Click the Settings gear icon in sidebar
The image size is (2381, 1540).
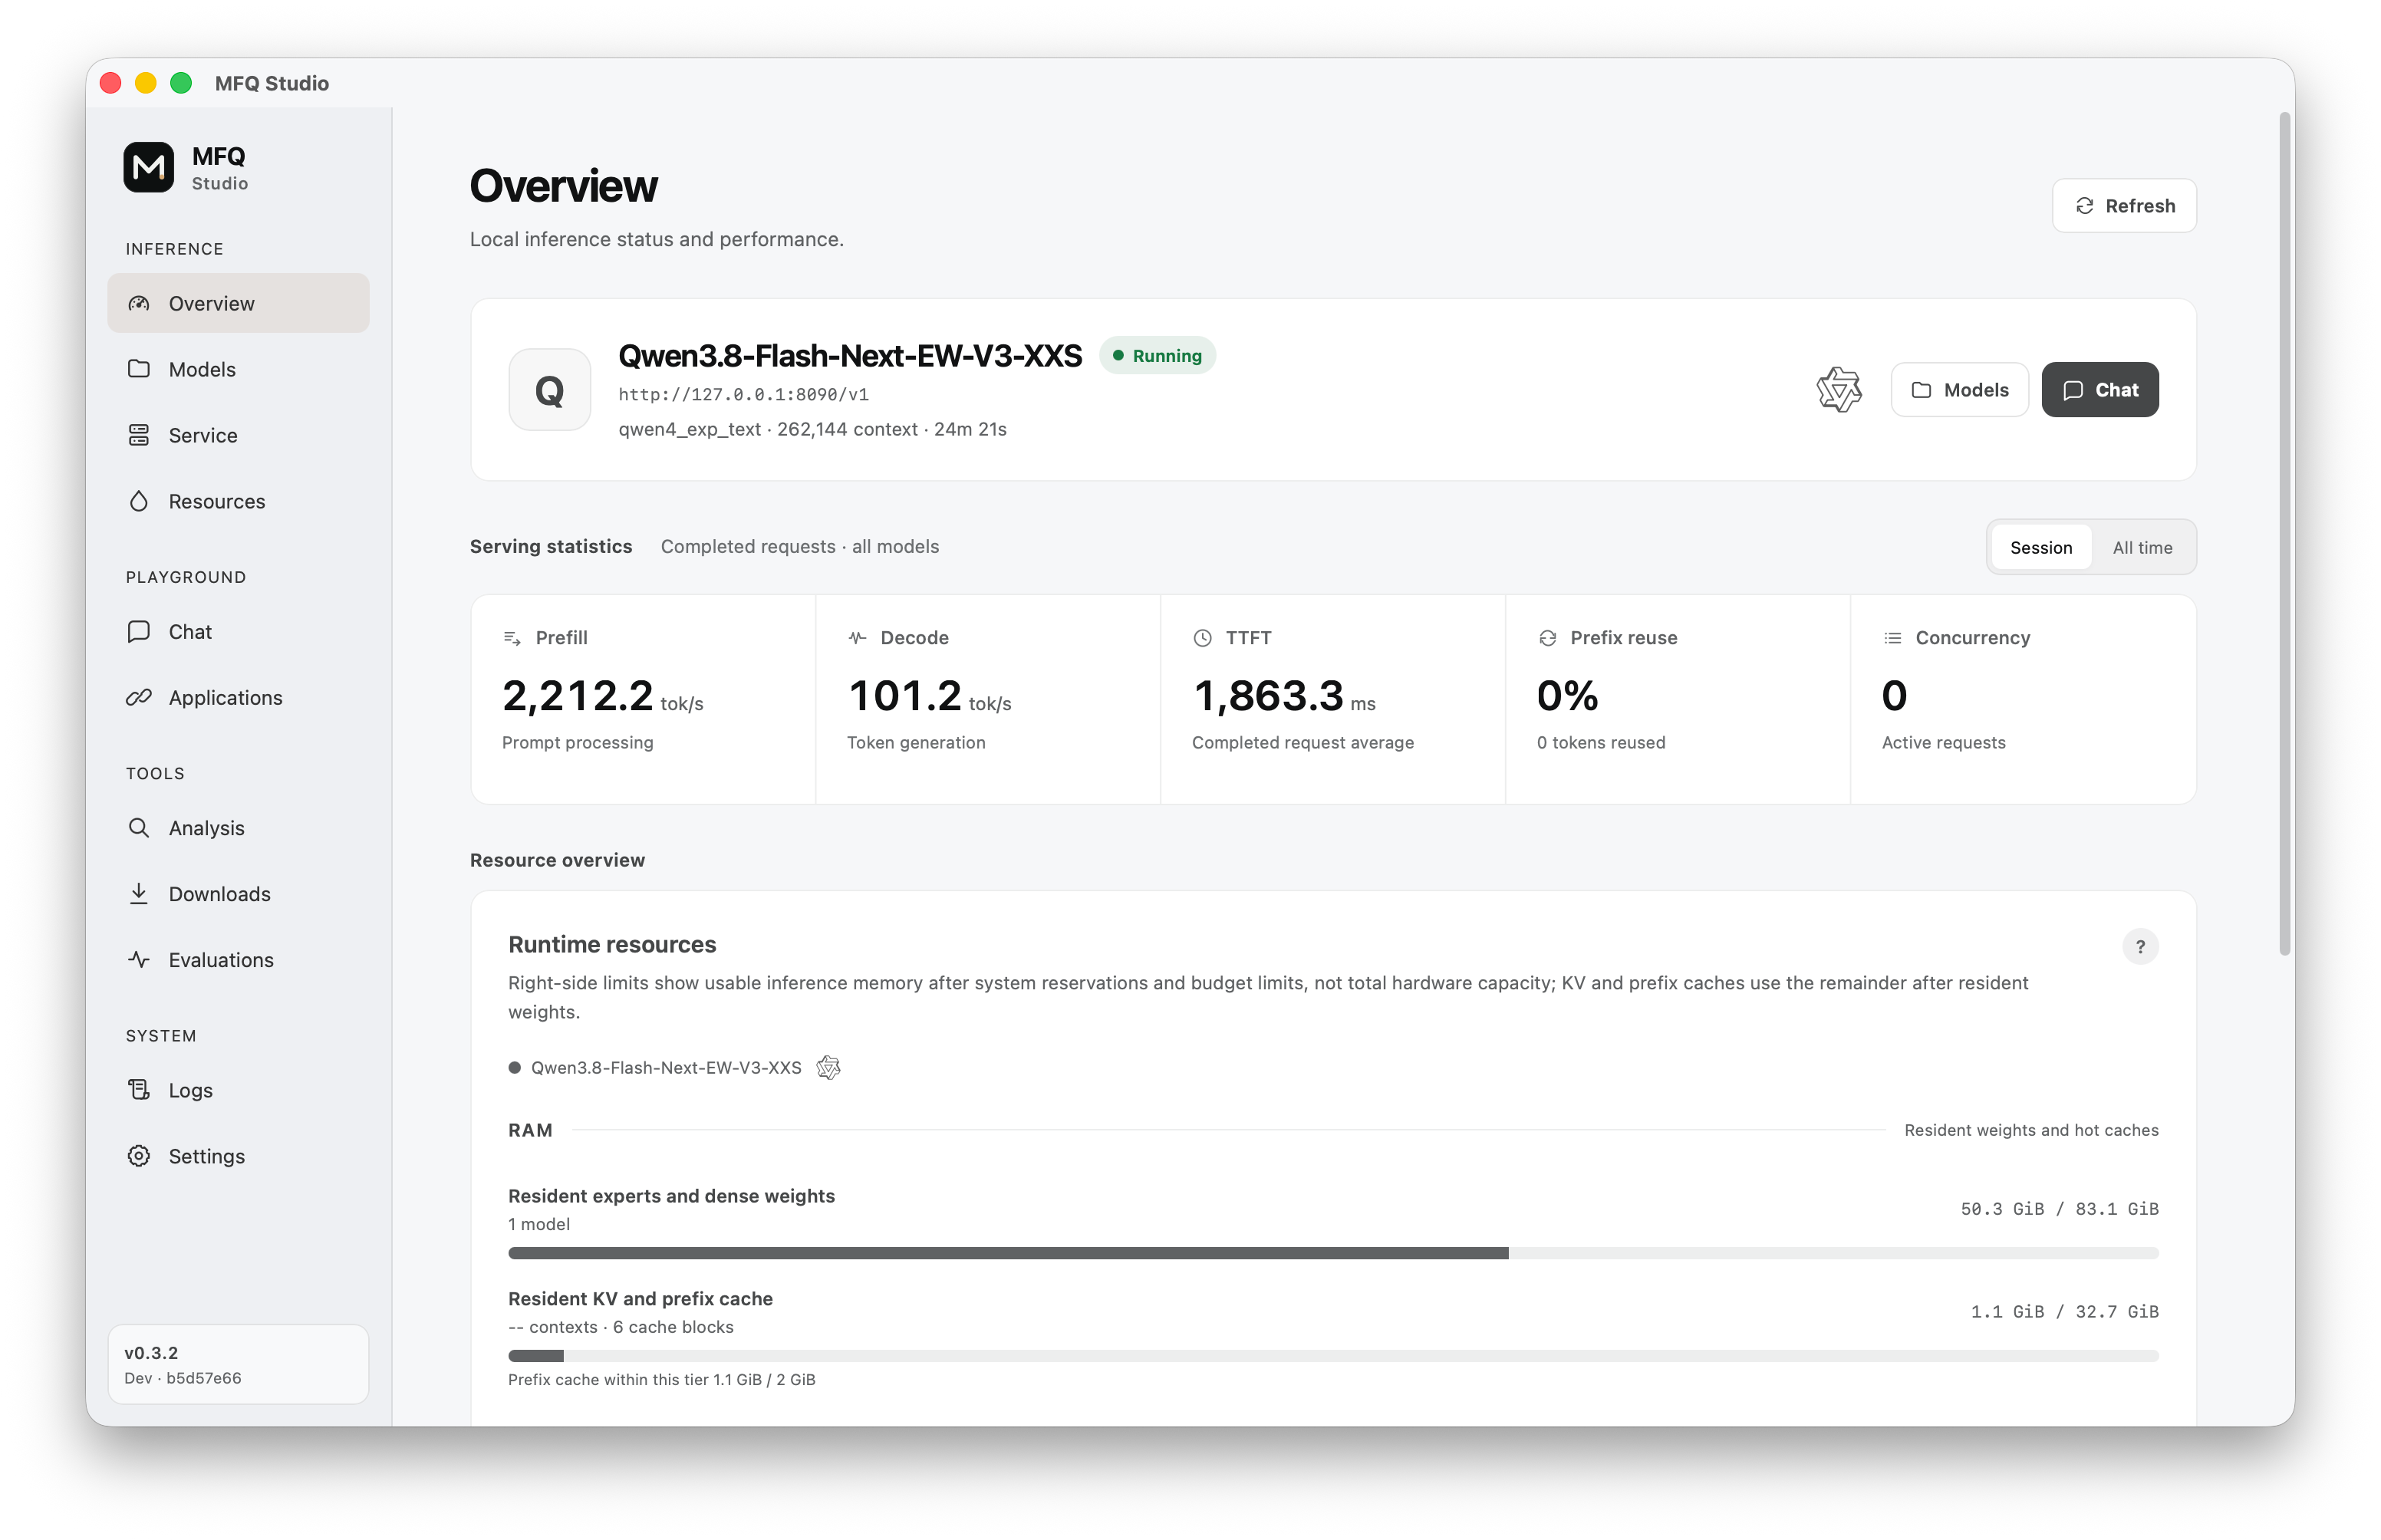pyautogui.click(x=139, y=1155)
